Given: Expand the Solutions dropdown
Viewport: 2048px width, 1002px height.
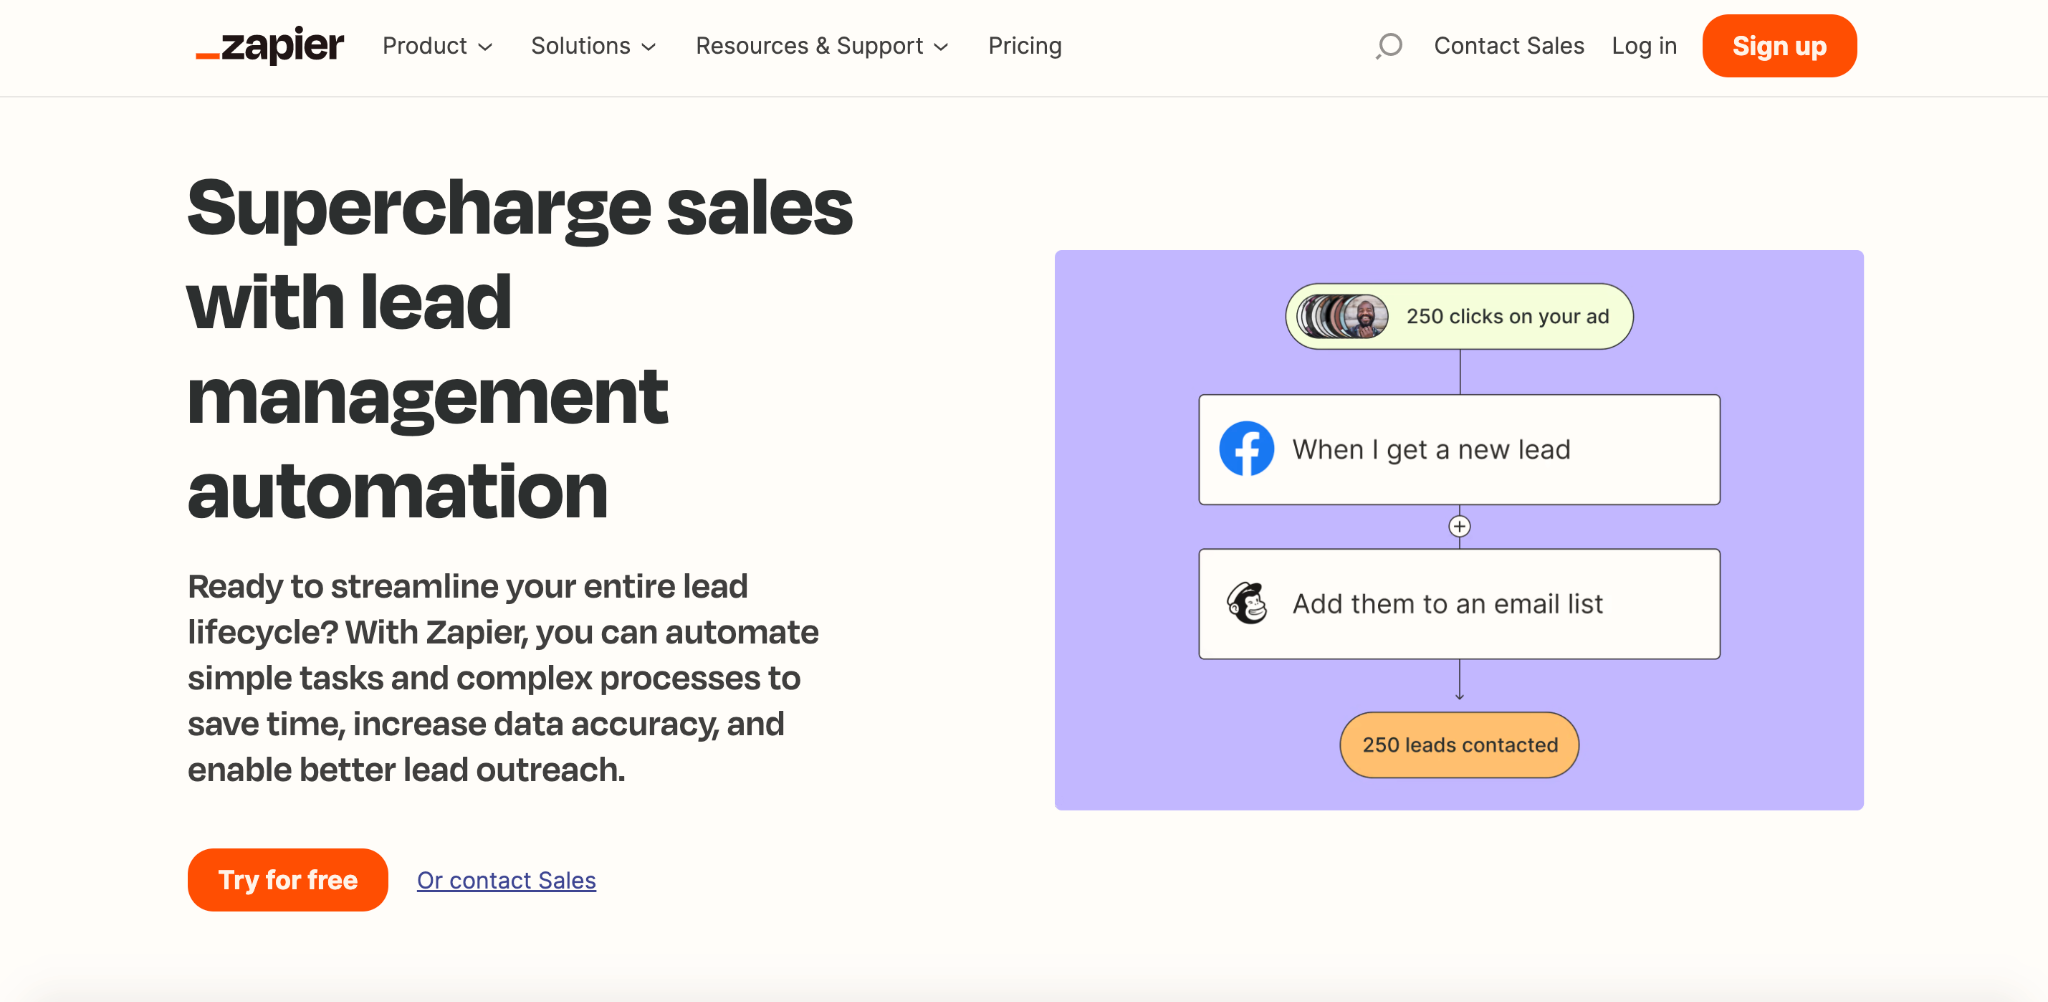Looking at the screenshot, I should pos(592,46).
